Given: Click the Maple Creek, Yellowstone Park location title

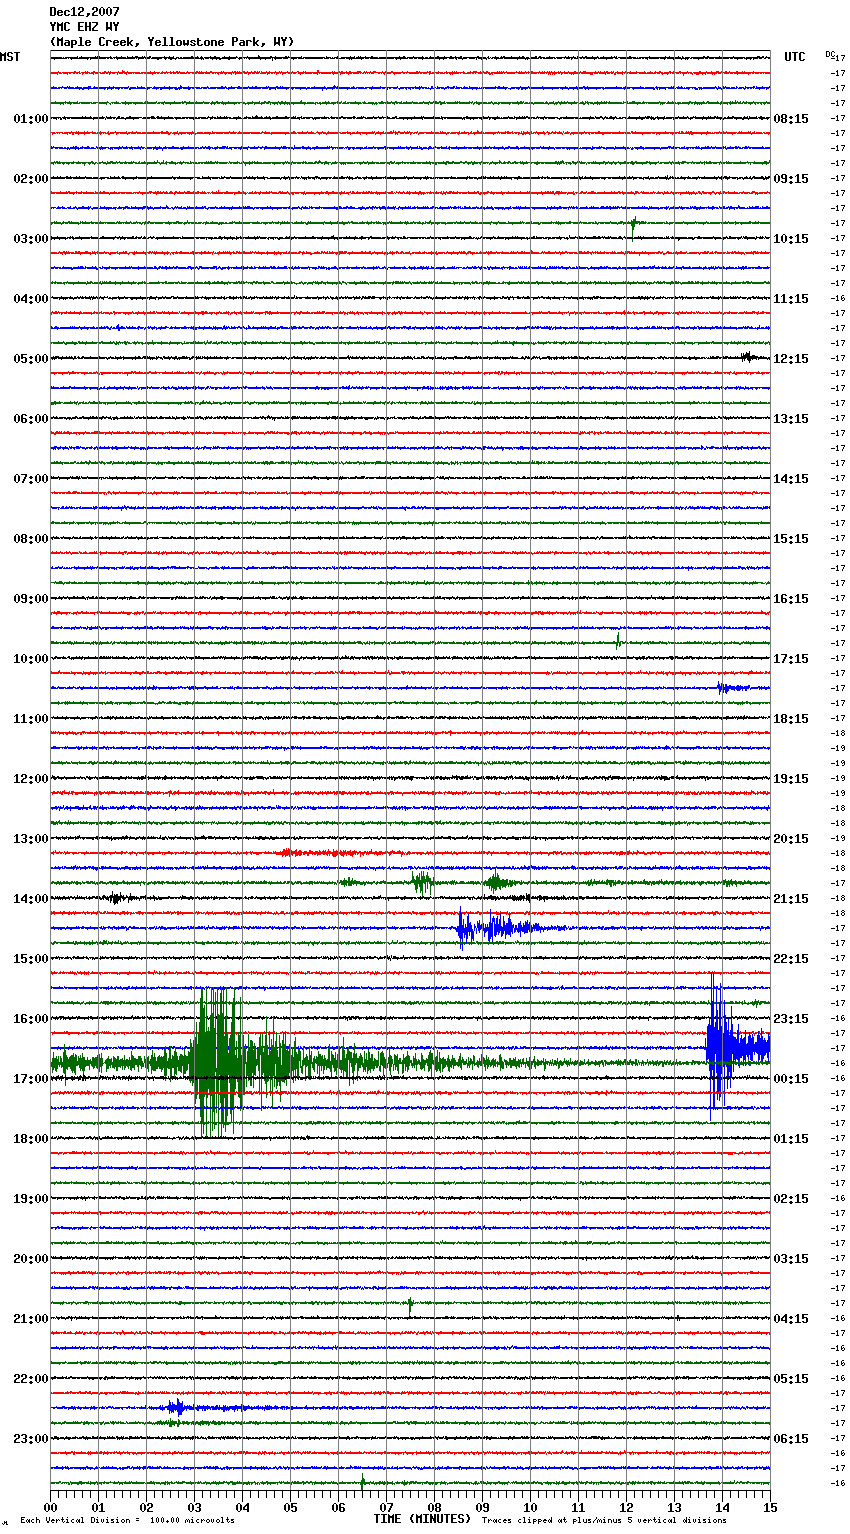Looking at the screenshot, I should pyautogui.click(x=172, y=42).
